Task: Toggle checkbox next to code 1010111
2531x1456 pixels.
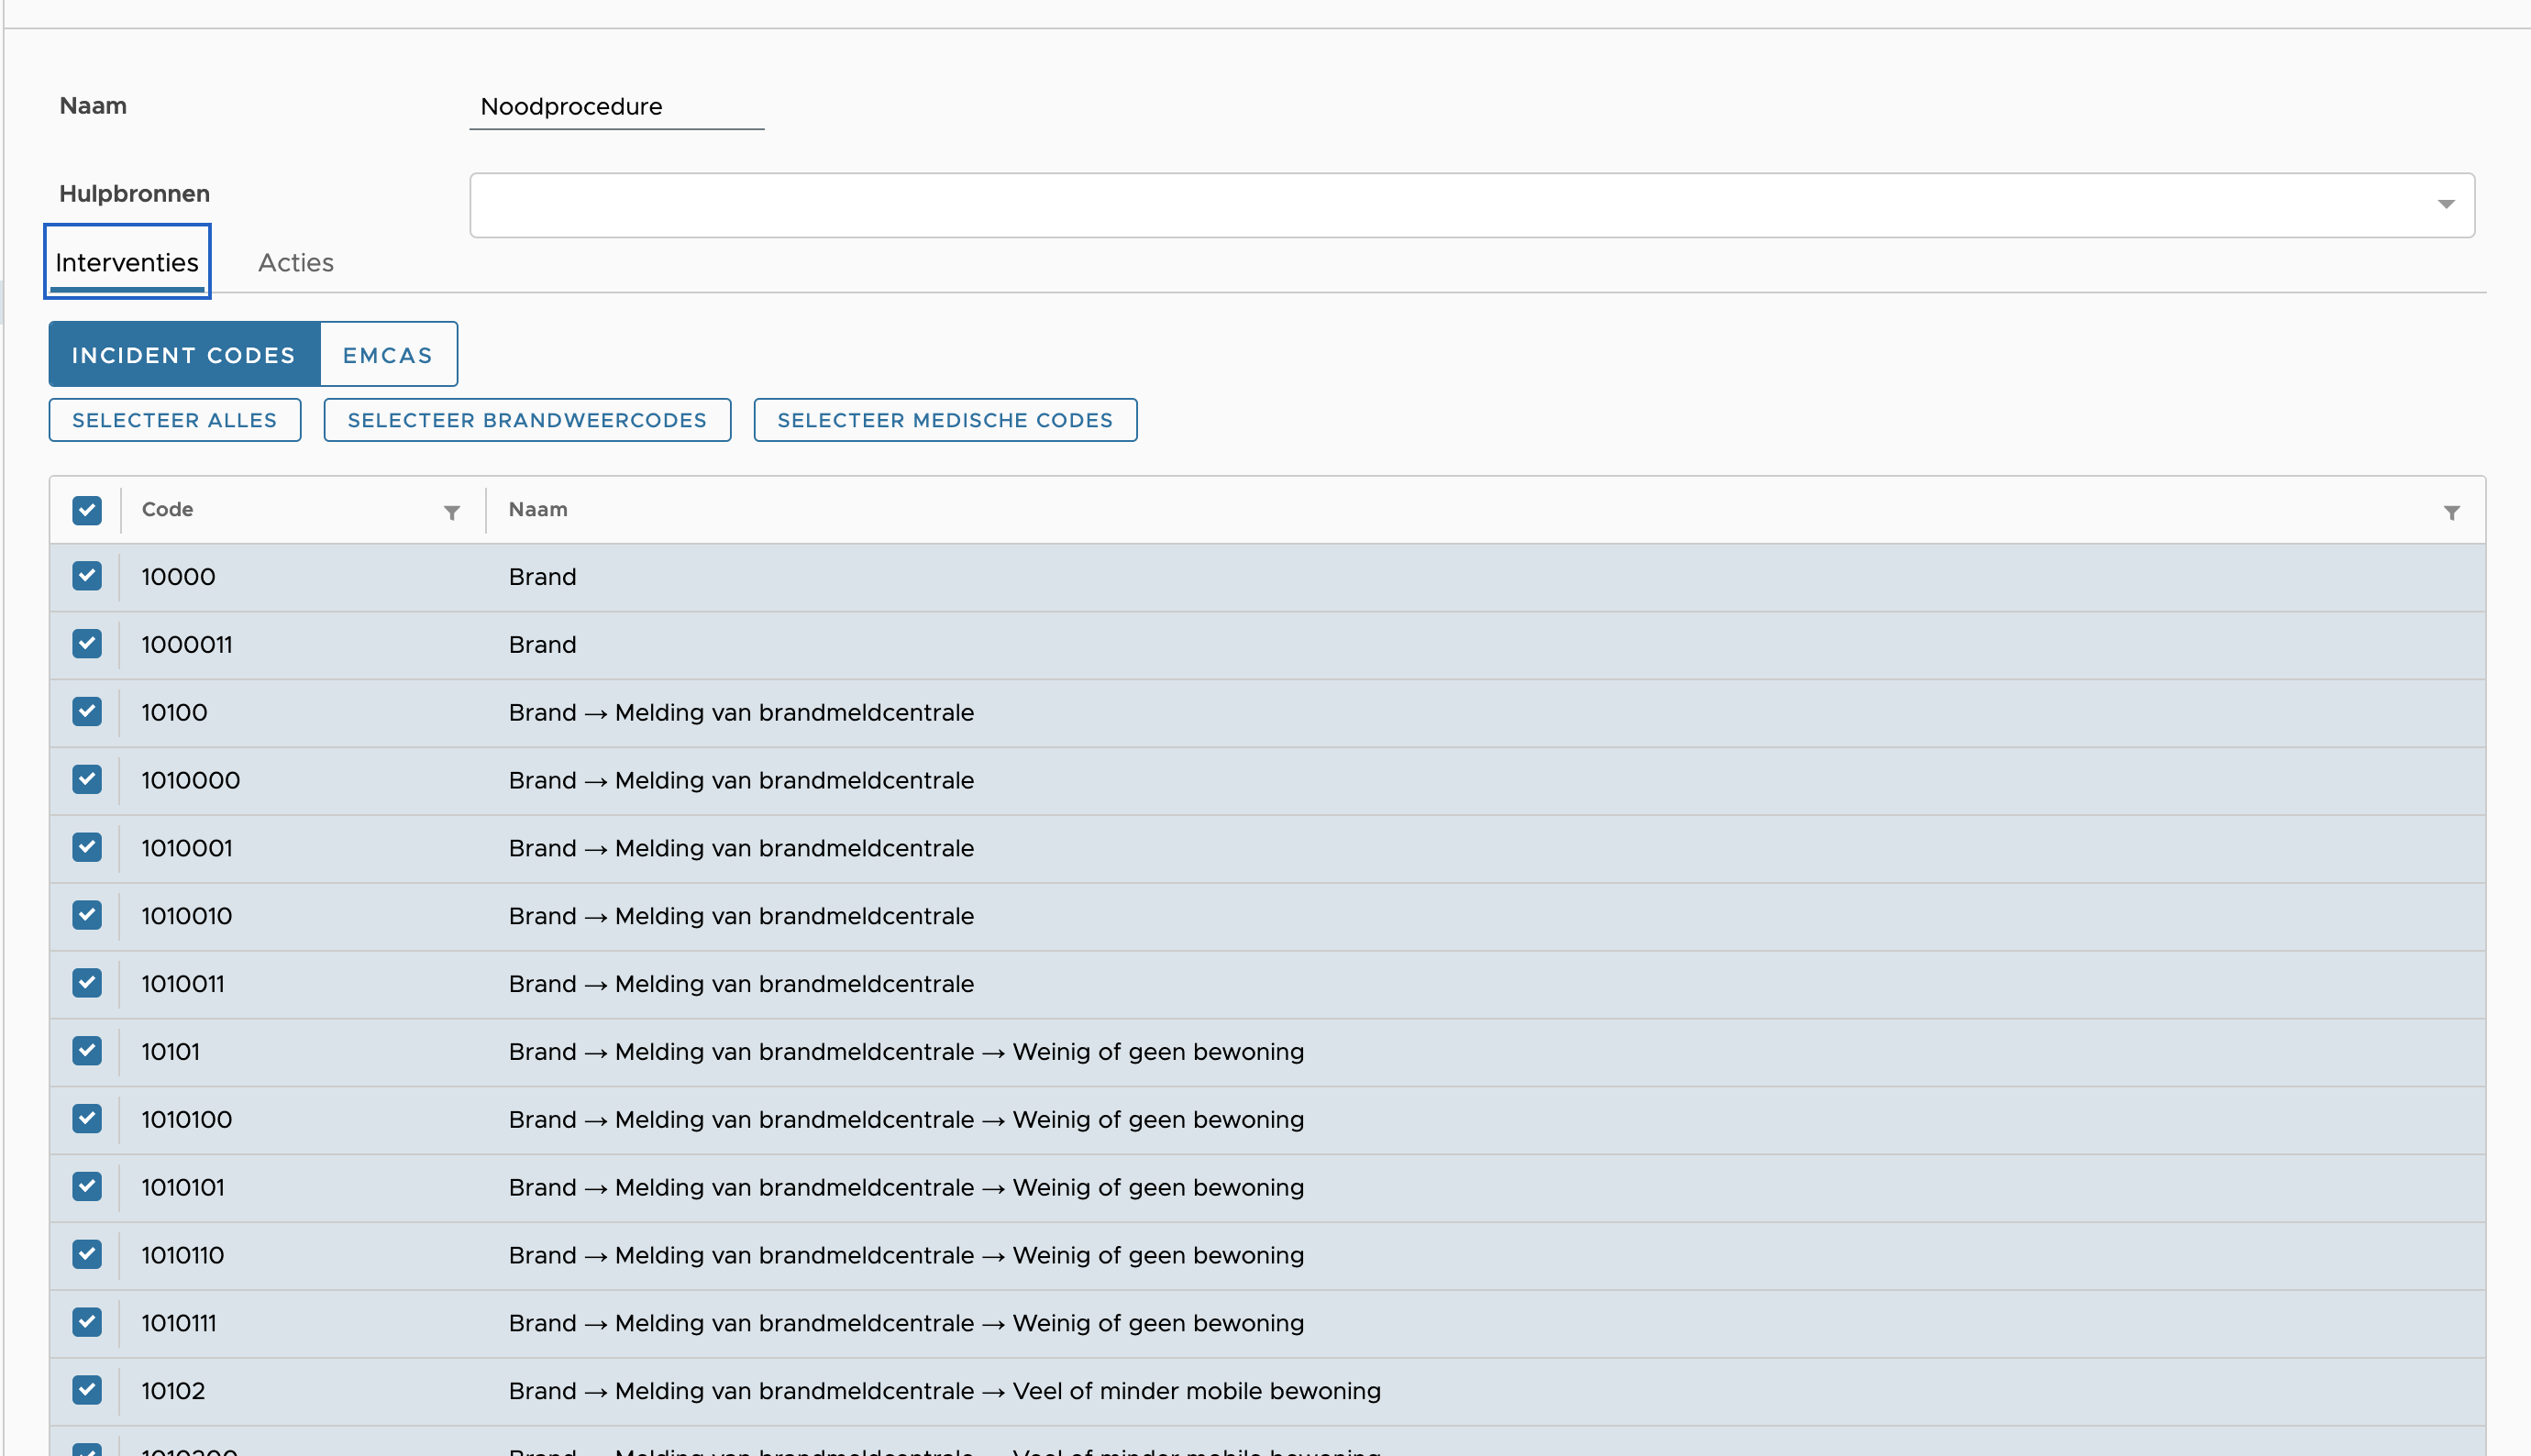Action: tap(87, 1322)
